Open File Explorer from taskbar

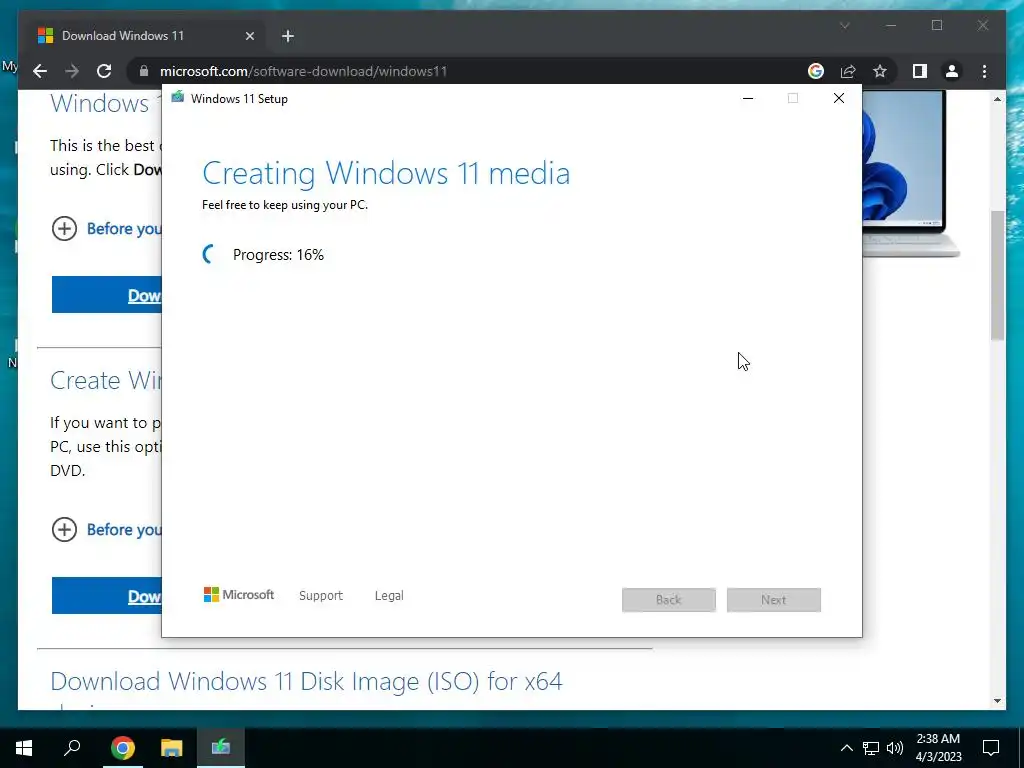[171, 748]
